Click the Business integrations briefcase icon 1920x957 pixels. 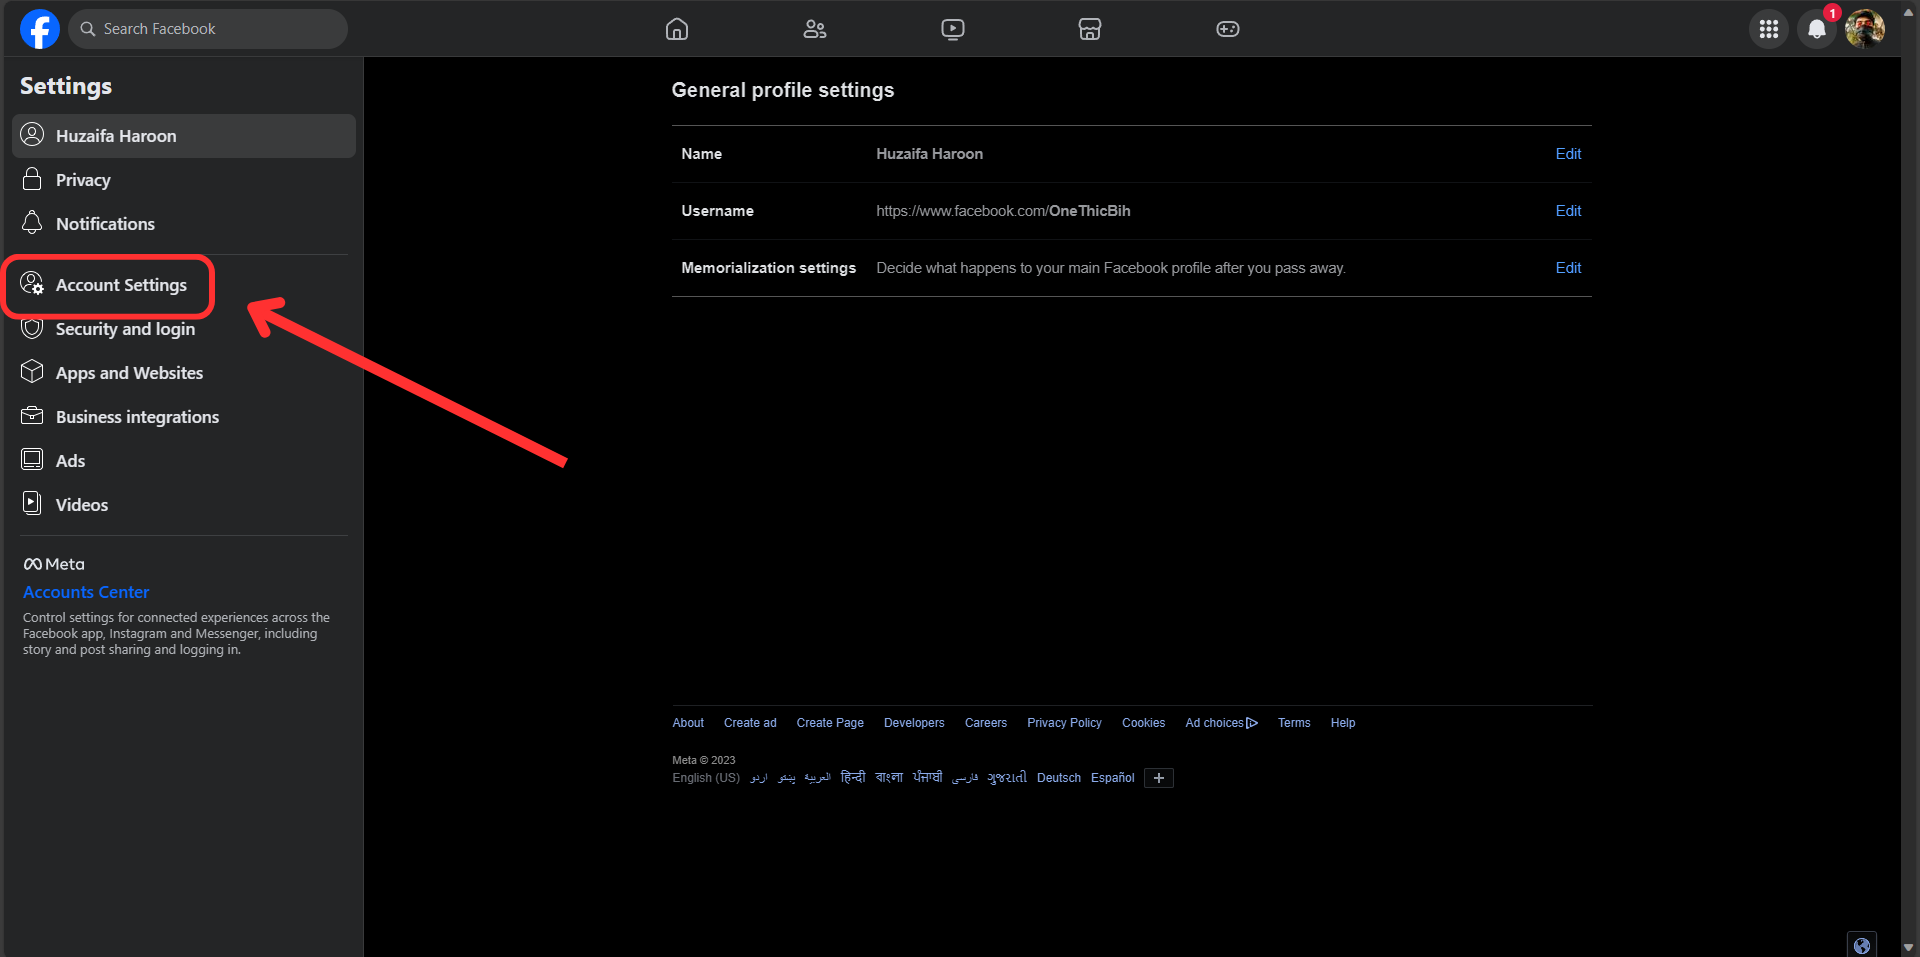point(32,415)
